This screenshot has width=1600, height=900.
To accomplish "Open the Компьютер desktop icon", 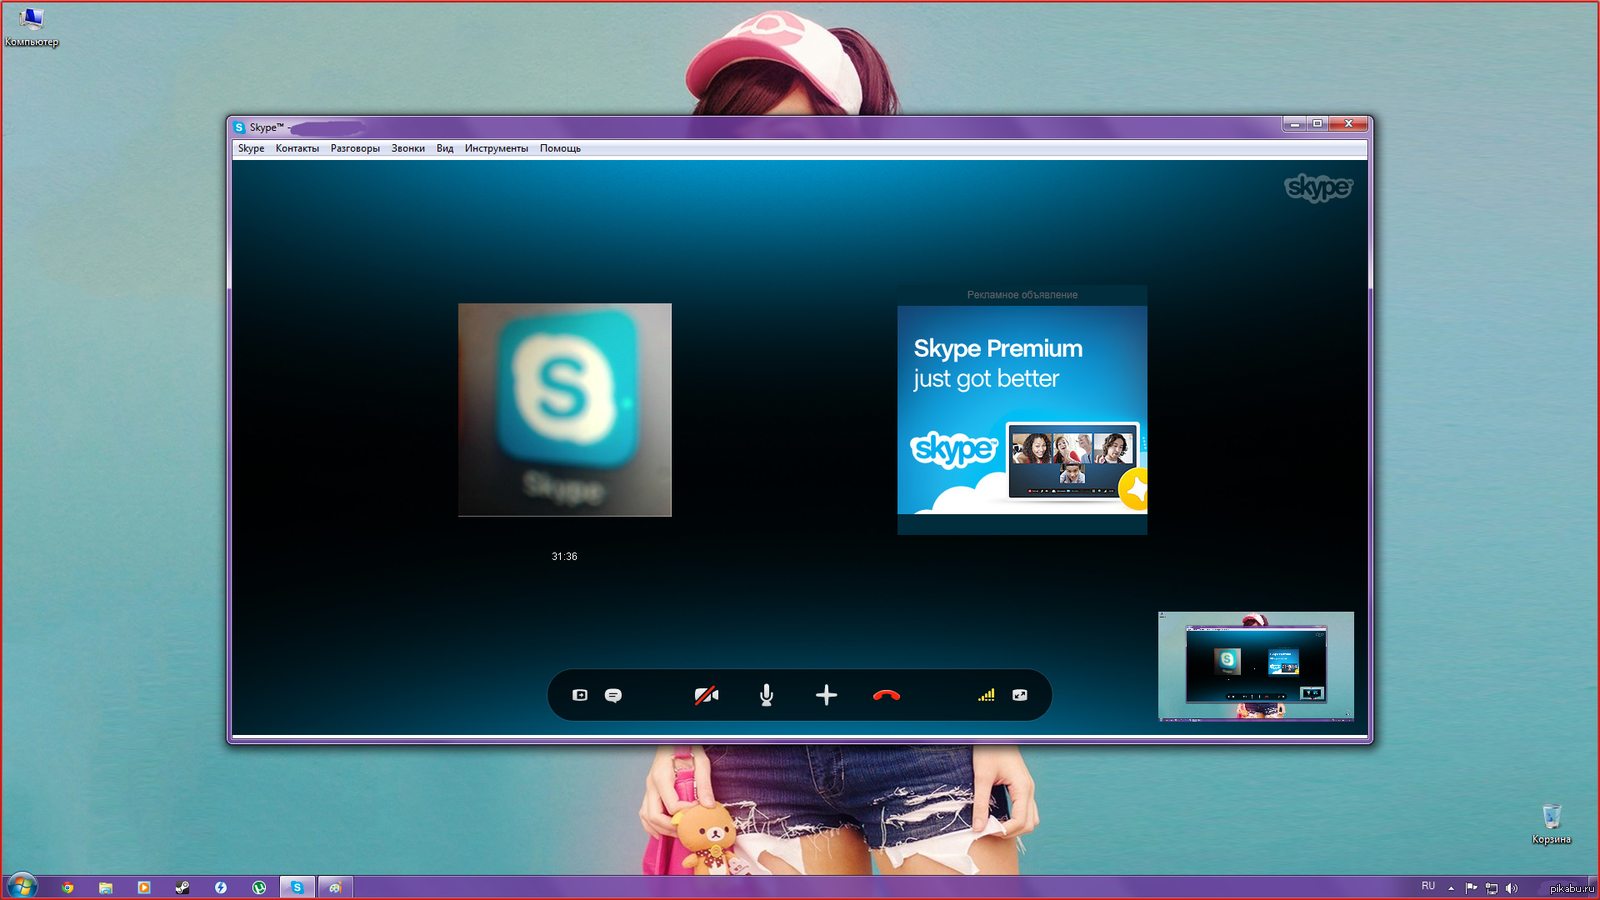I will click(31, 27).
